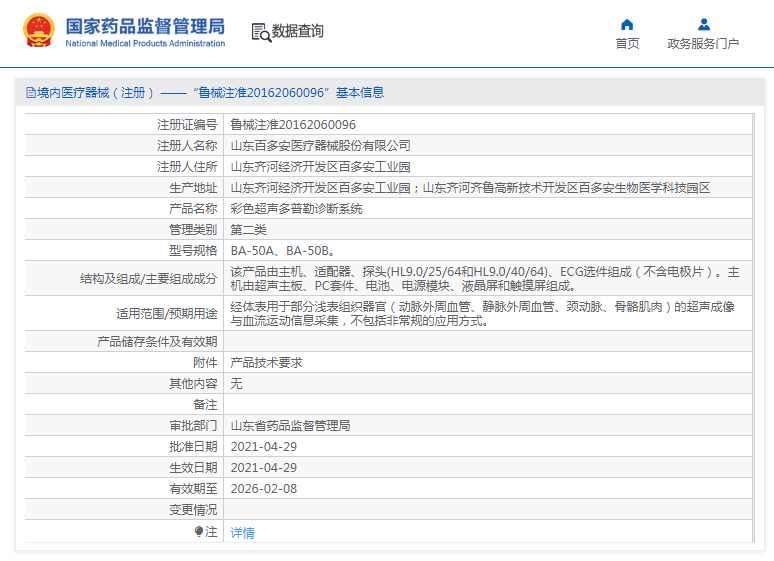Click the 型号规格 label
774x561 pixels.
click(x=193, y=251)
